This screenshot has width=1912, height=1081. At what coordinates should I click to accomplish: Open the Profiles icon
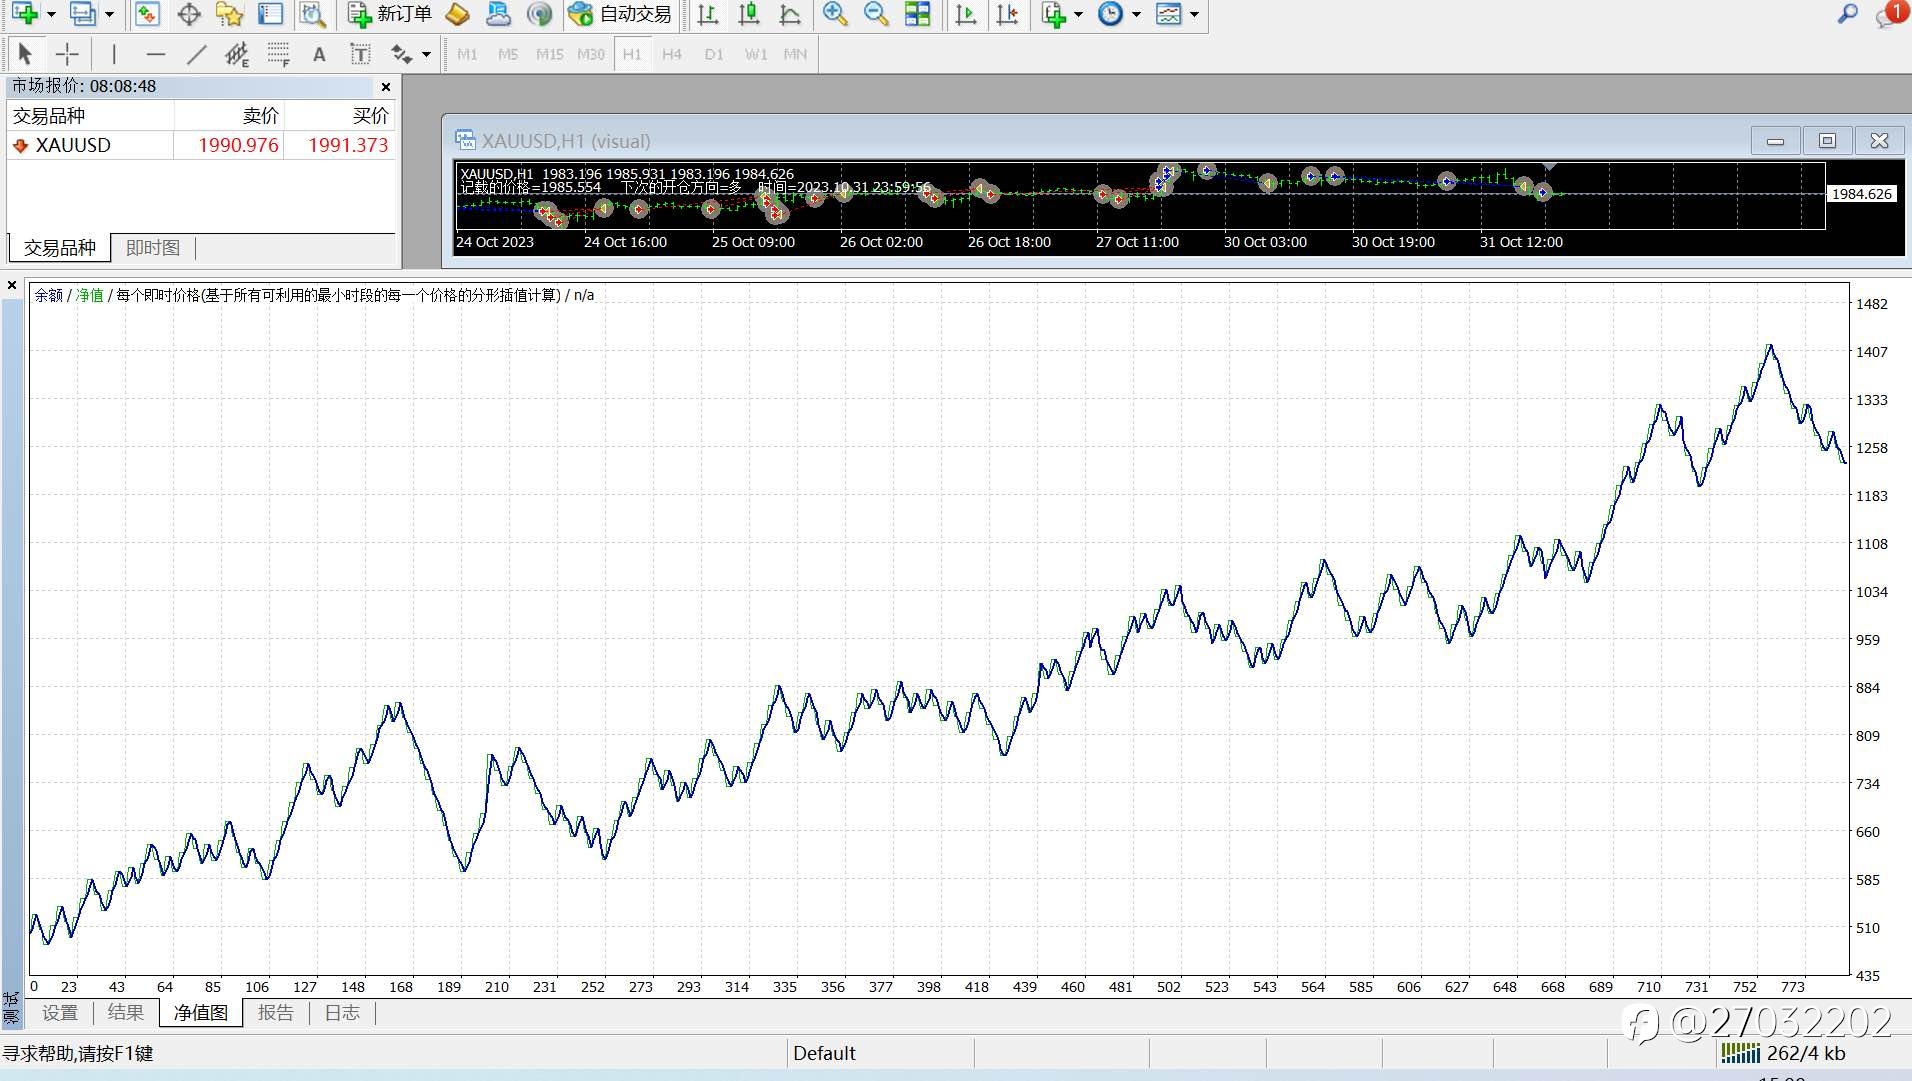pyautogui.click(x=84, y=14)
